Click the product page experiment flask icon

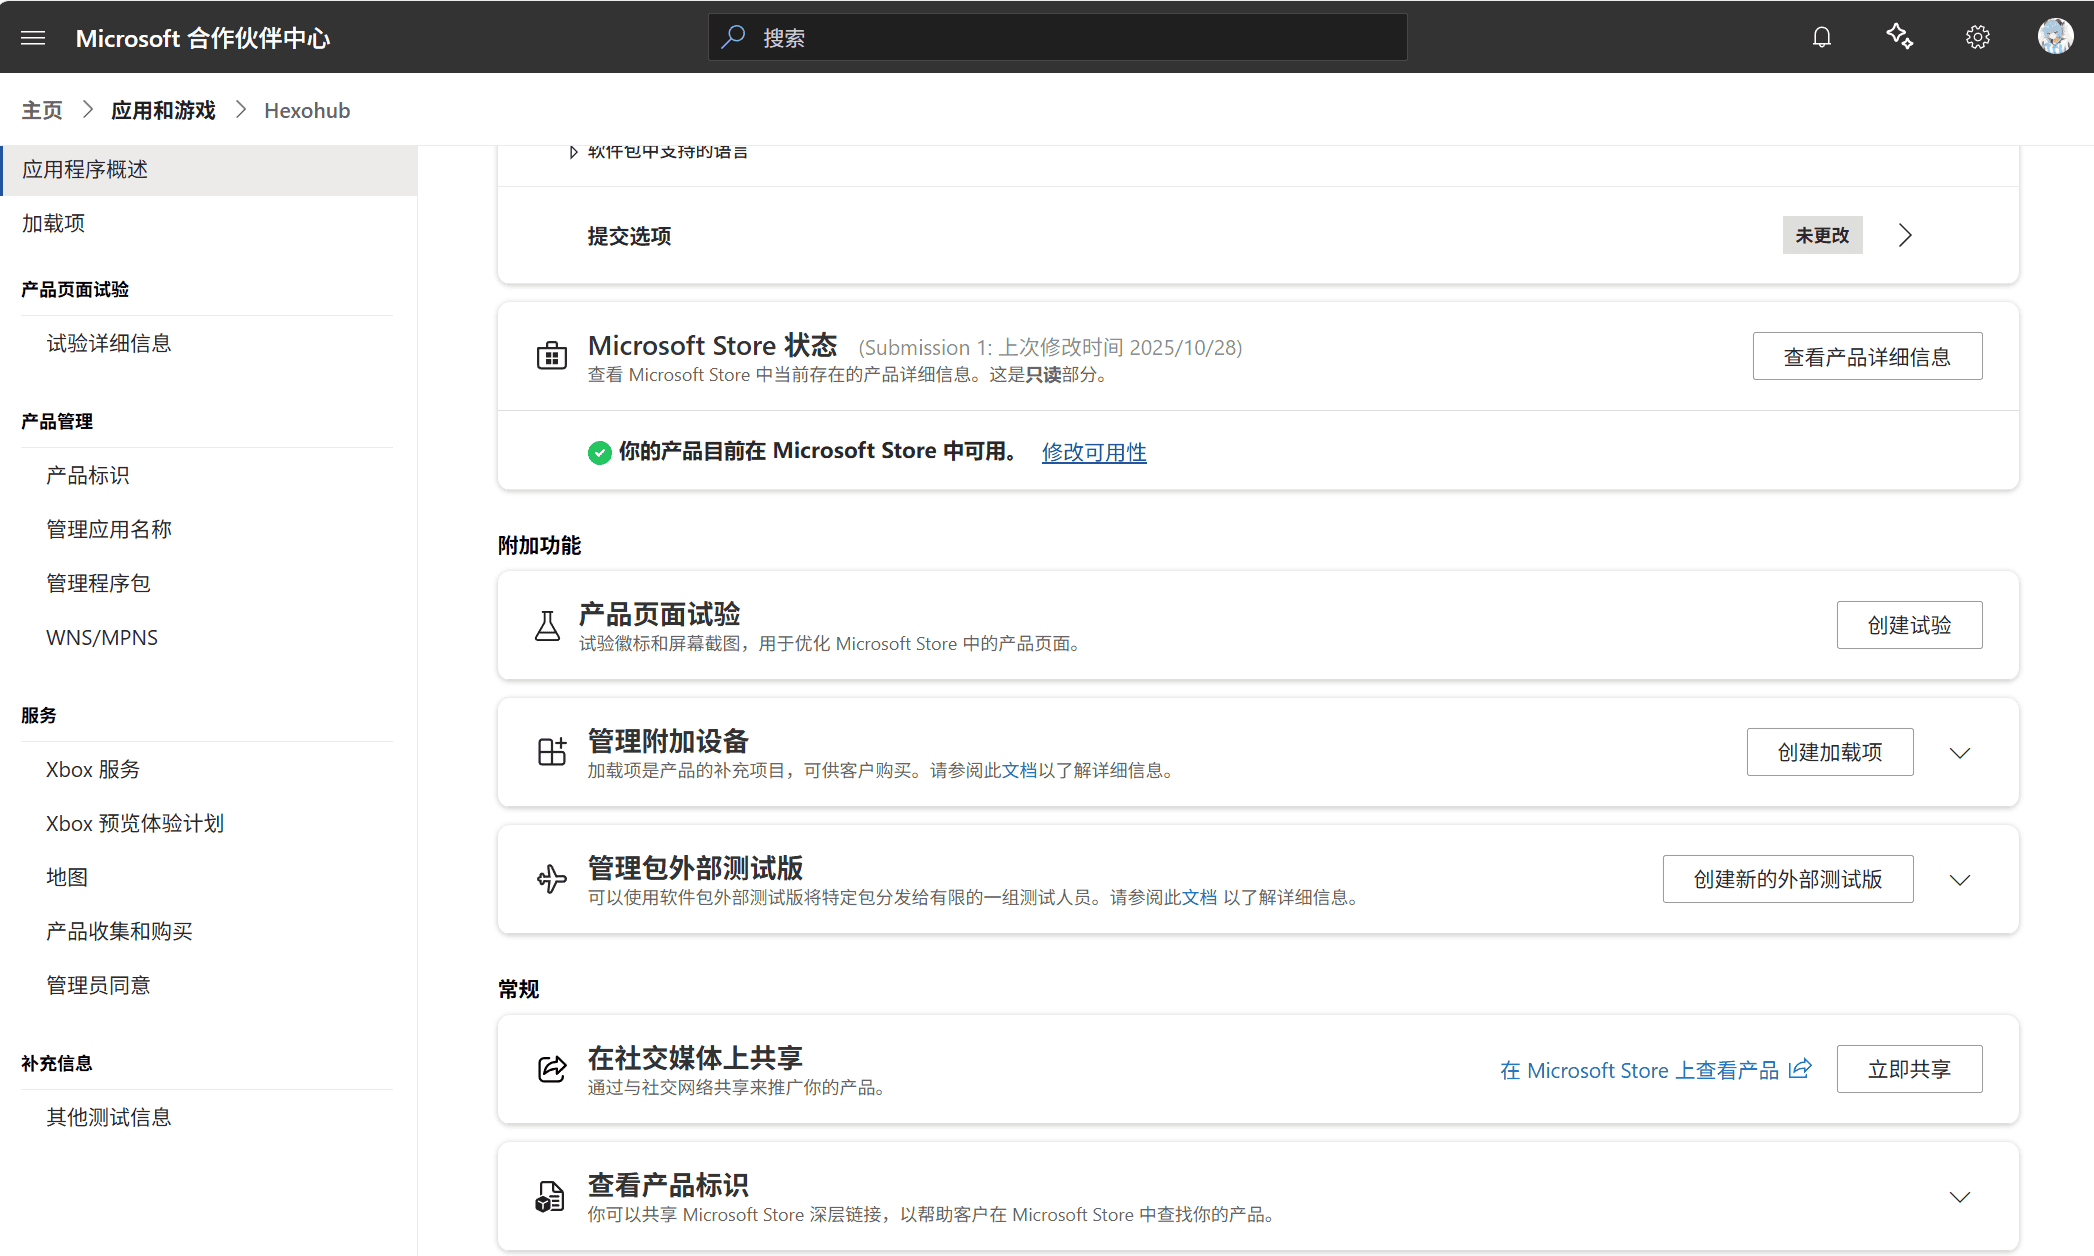click(x=547, y=626)
